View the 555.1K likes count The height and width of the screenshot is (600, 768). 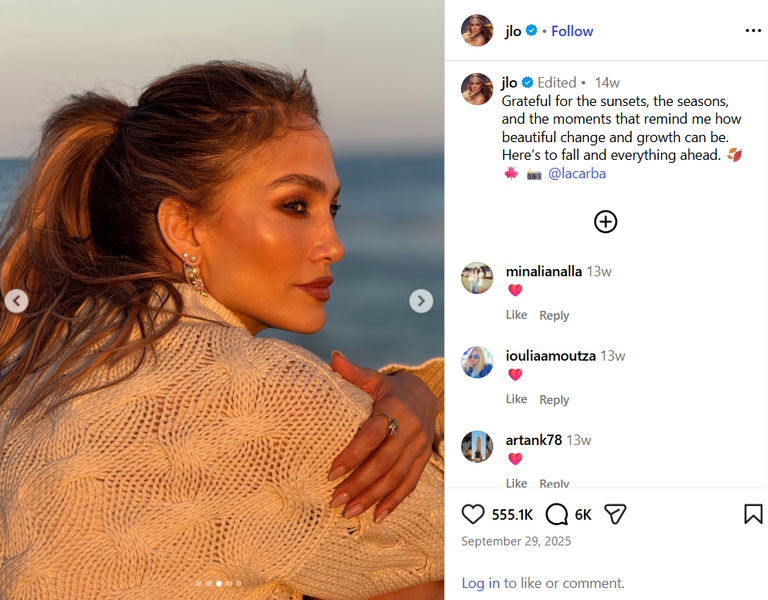[x=512, y=515]
